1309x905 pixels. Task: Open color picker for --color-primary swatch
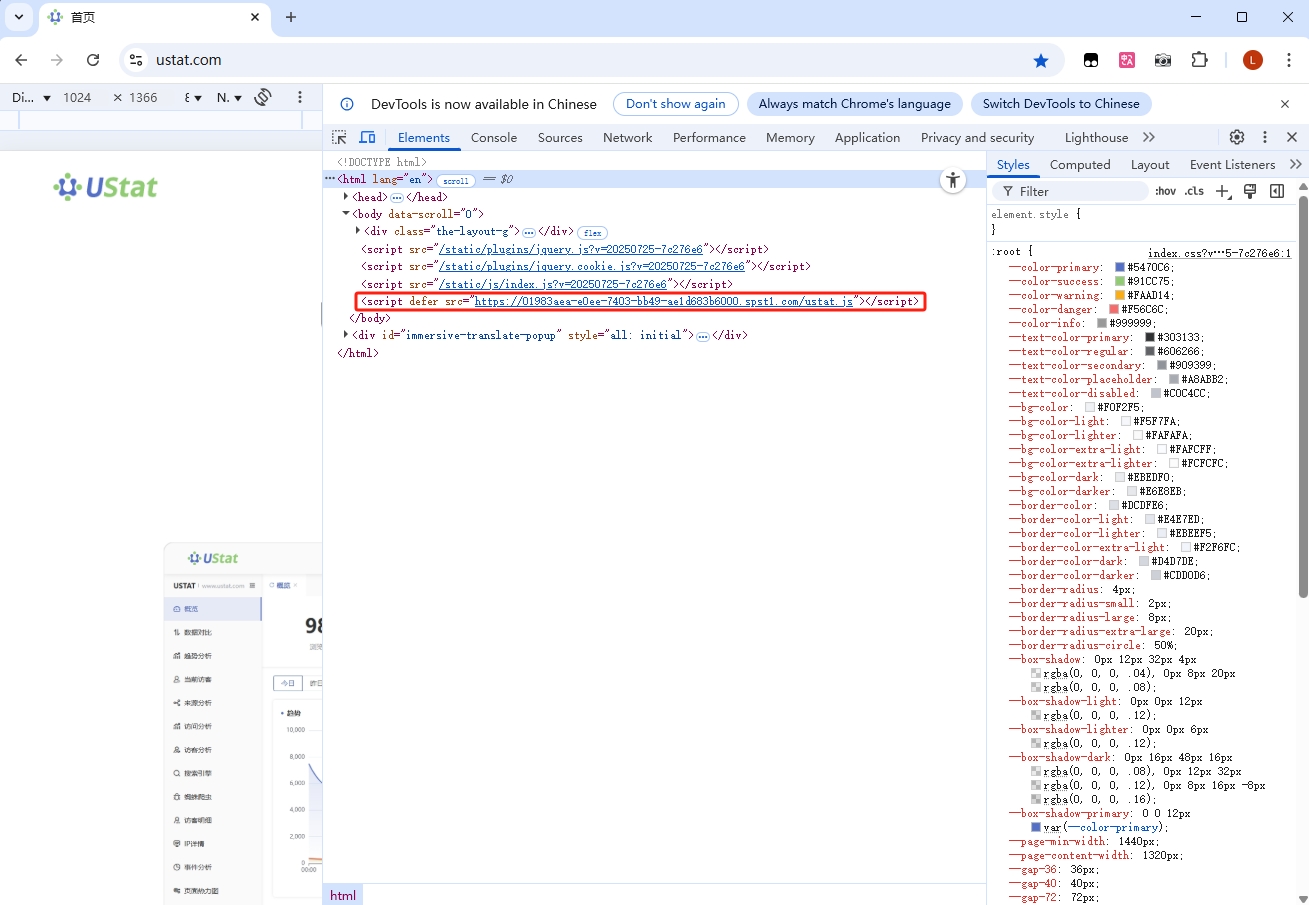[1120, 267]
